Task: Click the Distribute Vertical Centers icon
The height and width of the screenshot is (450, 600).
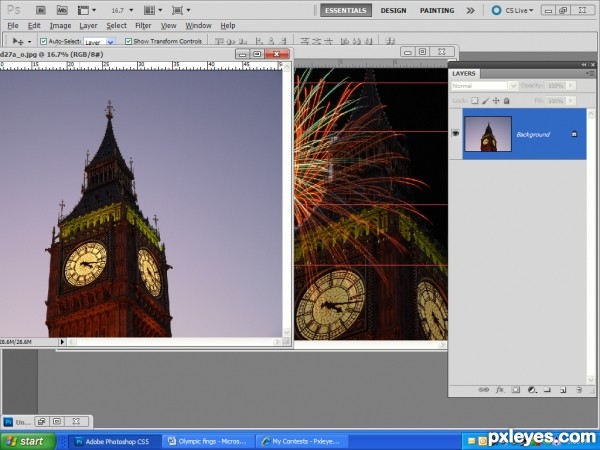Action: pyautogui.click(x=317, y=41)
